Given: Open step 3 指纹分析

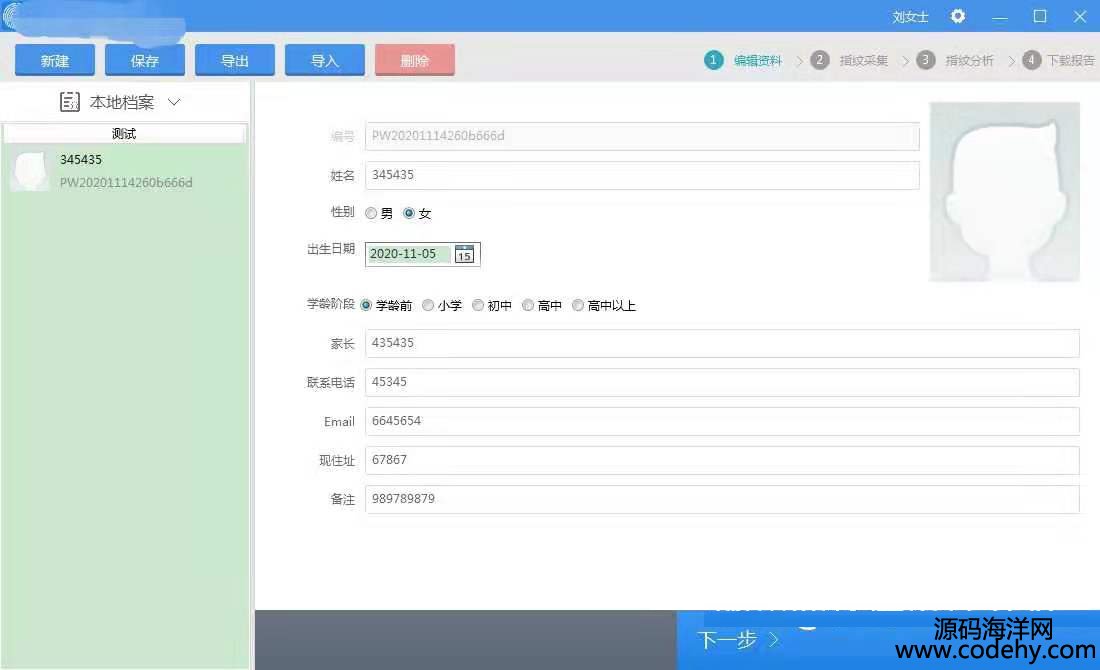Looking at the screenshot, I should coord(955,60).
